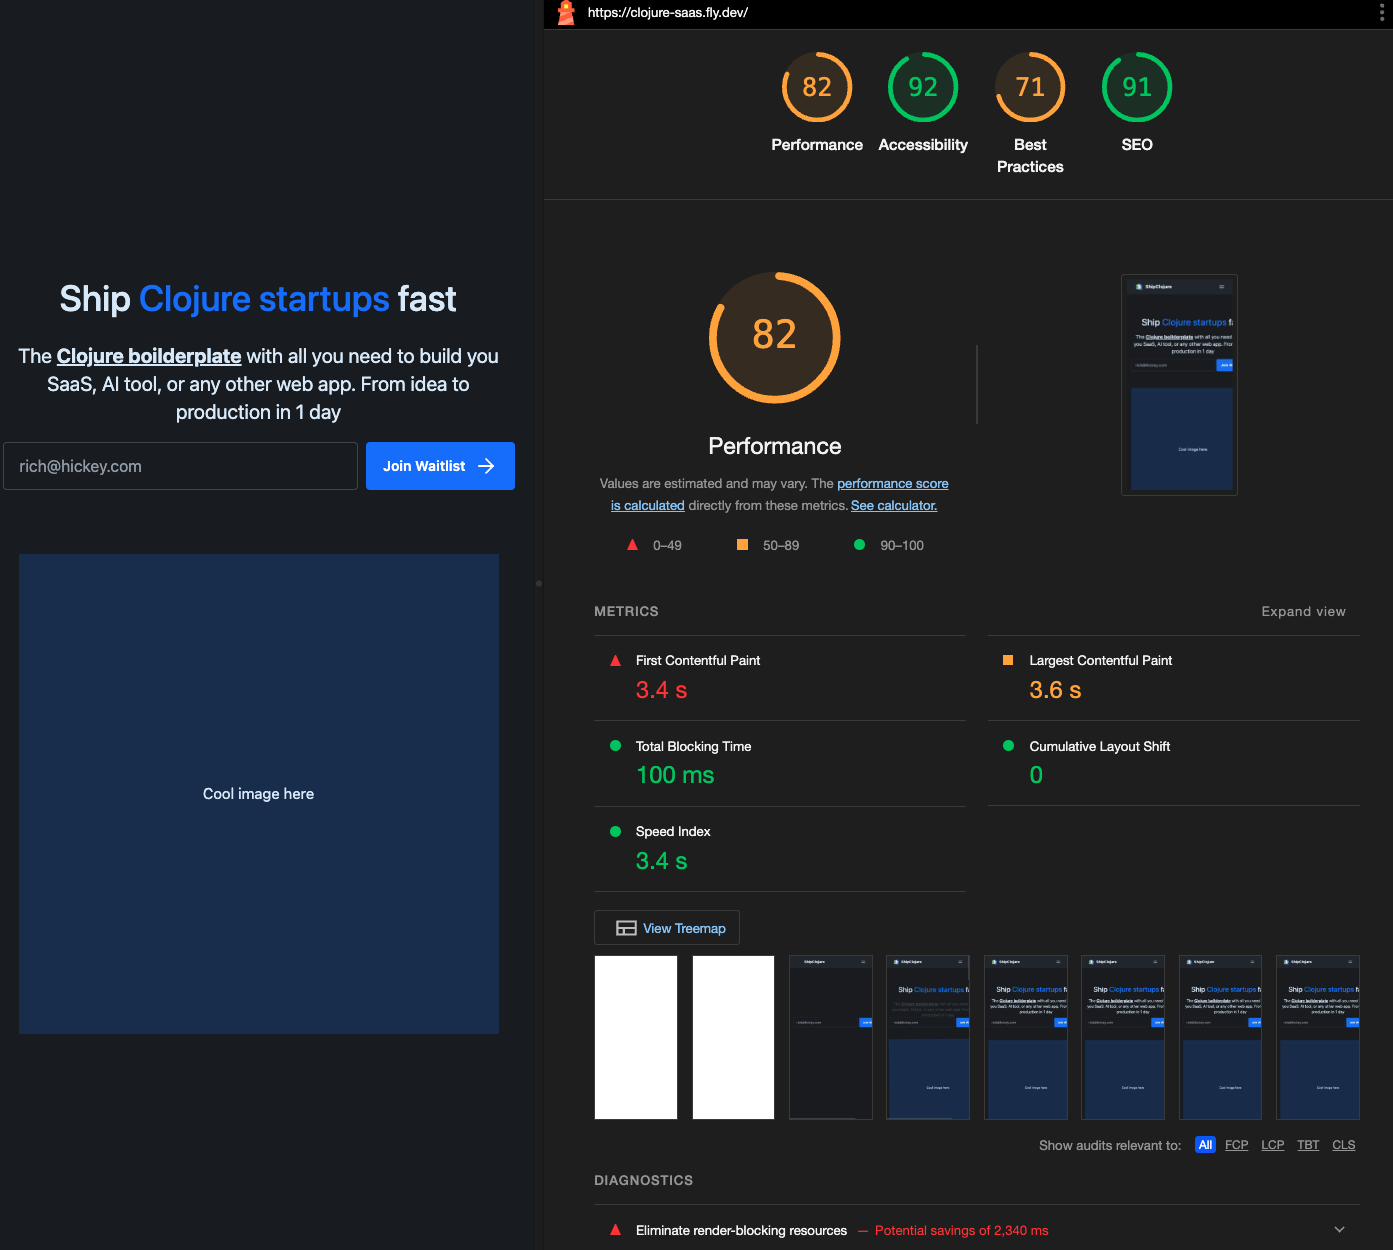The image size is (1393, 1250).
Task: Open the Clojure boilerplate link
Action: [x=149, y=356]
